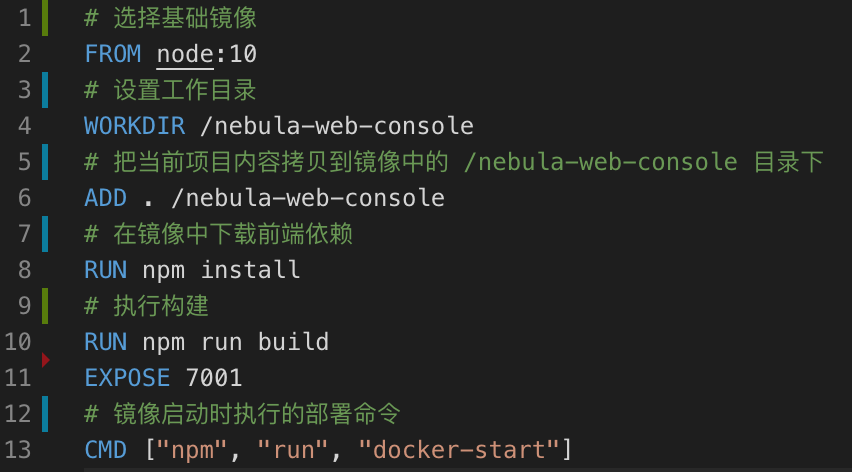The width and height of the screenshot is (852, 472).
Task: Click the blue modified bar beside line 5
Action: click(x=45, y=162)
